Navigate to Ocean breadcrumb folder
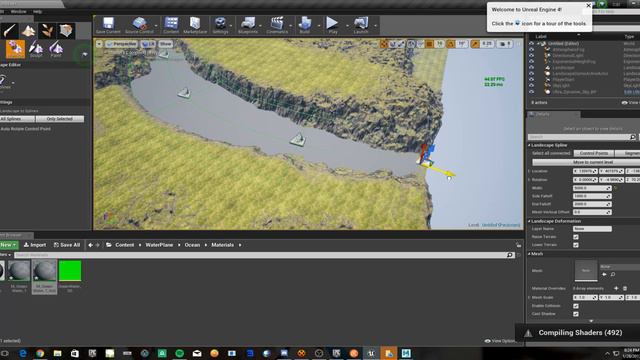Image resolution: width=640 pixels, height=360 pixels. click(x=192, y=245)
